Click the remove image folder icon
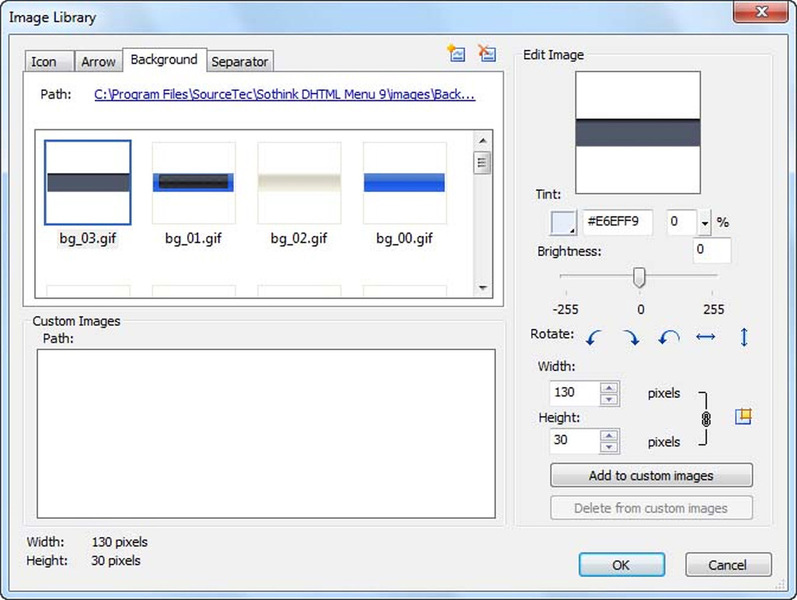The width and height of the screenshot is (797, 600). tap(487, 53)
